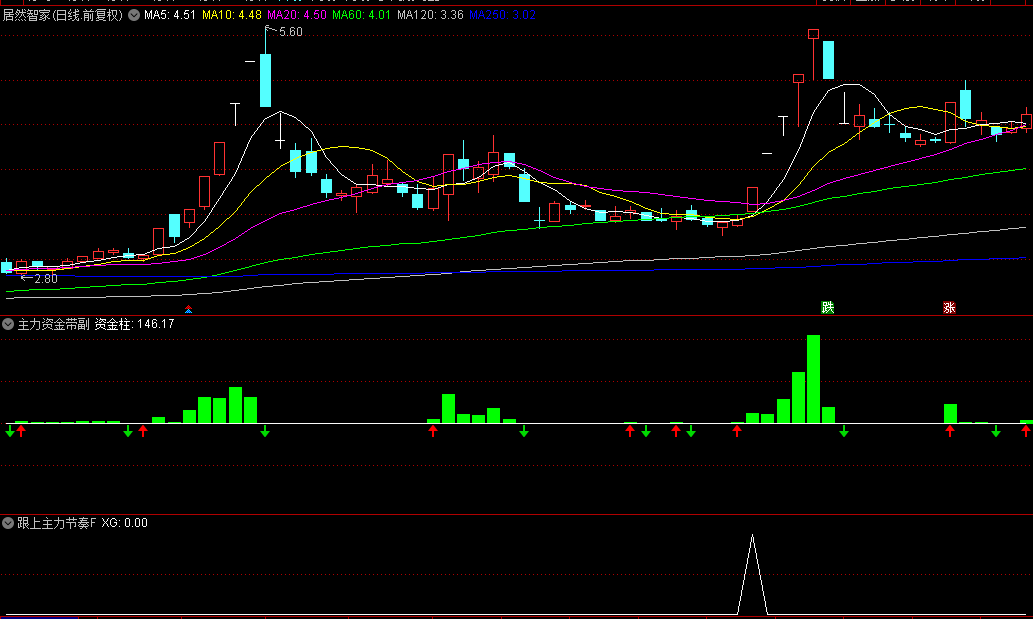Expand the 跟上主力节奏F indicator menu icon
Image resolution: width=1033 pixels, height=619 pixels.
pos(8,523)
